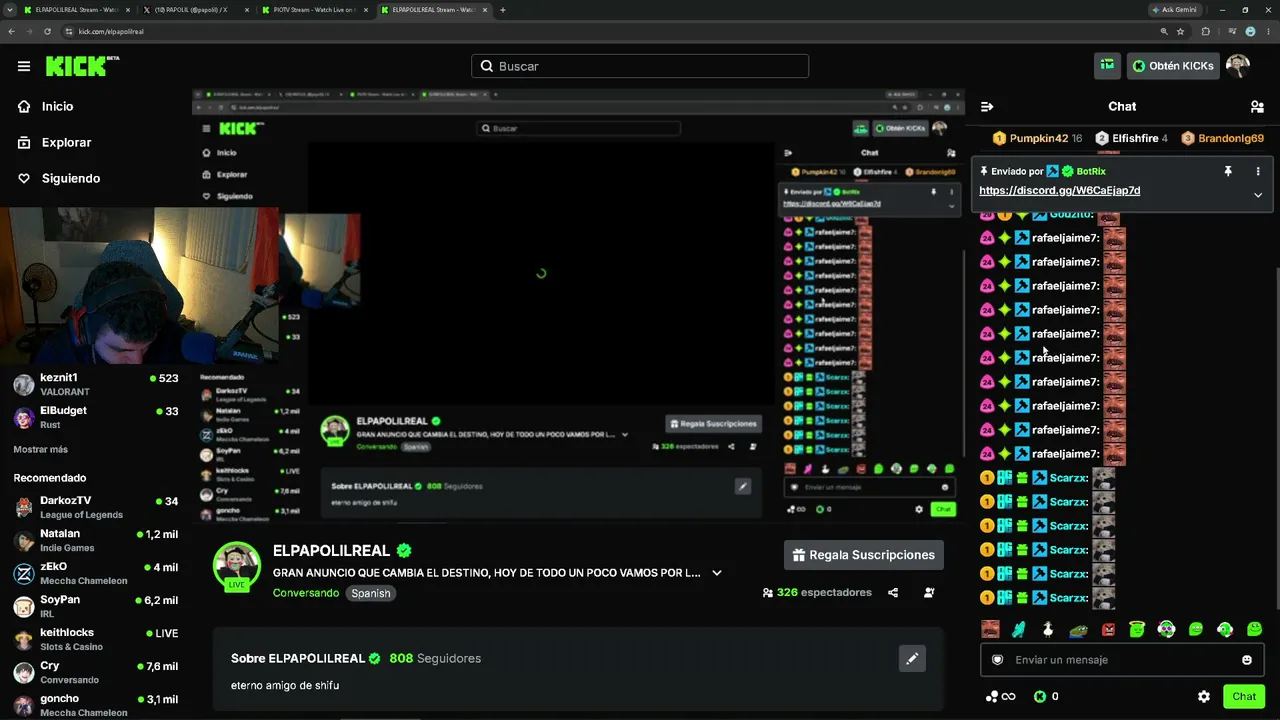The width and height of the screenshot is (1280, 720).
Task: Edit the Sobre ELPAPOLILREAL section
Action: [912, 658]
